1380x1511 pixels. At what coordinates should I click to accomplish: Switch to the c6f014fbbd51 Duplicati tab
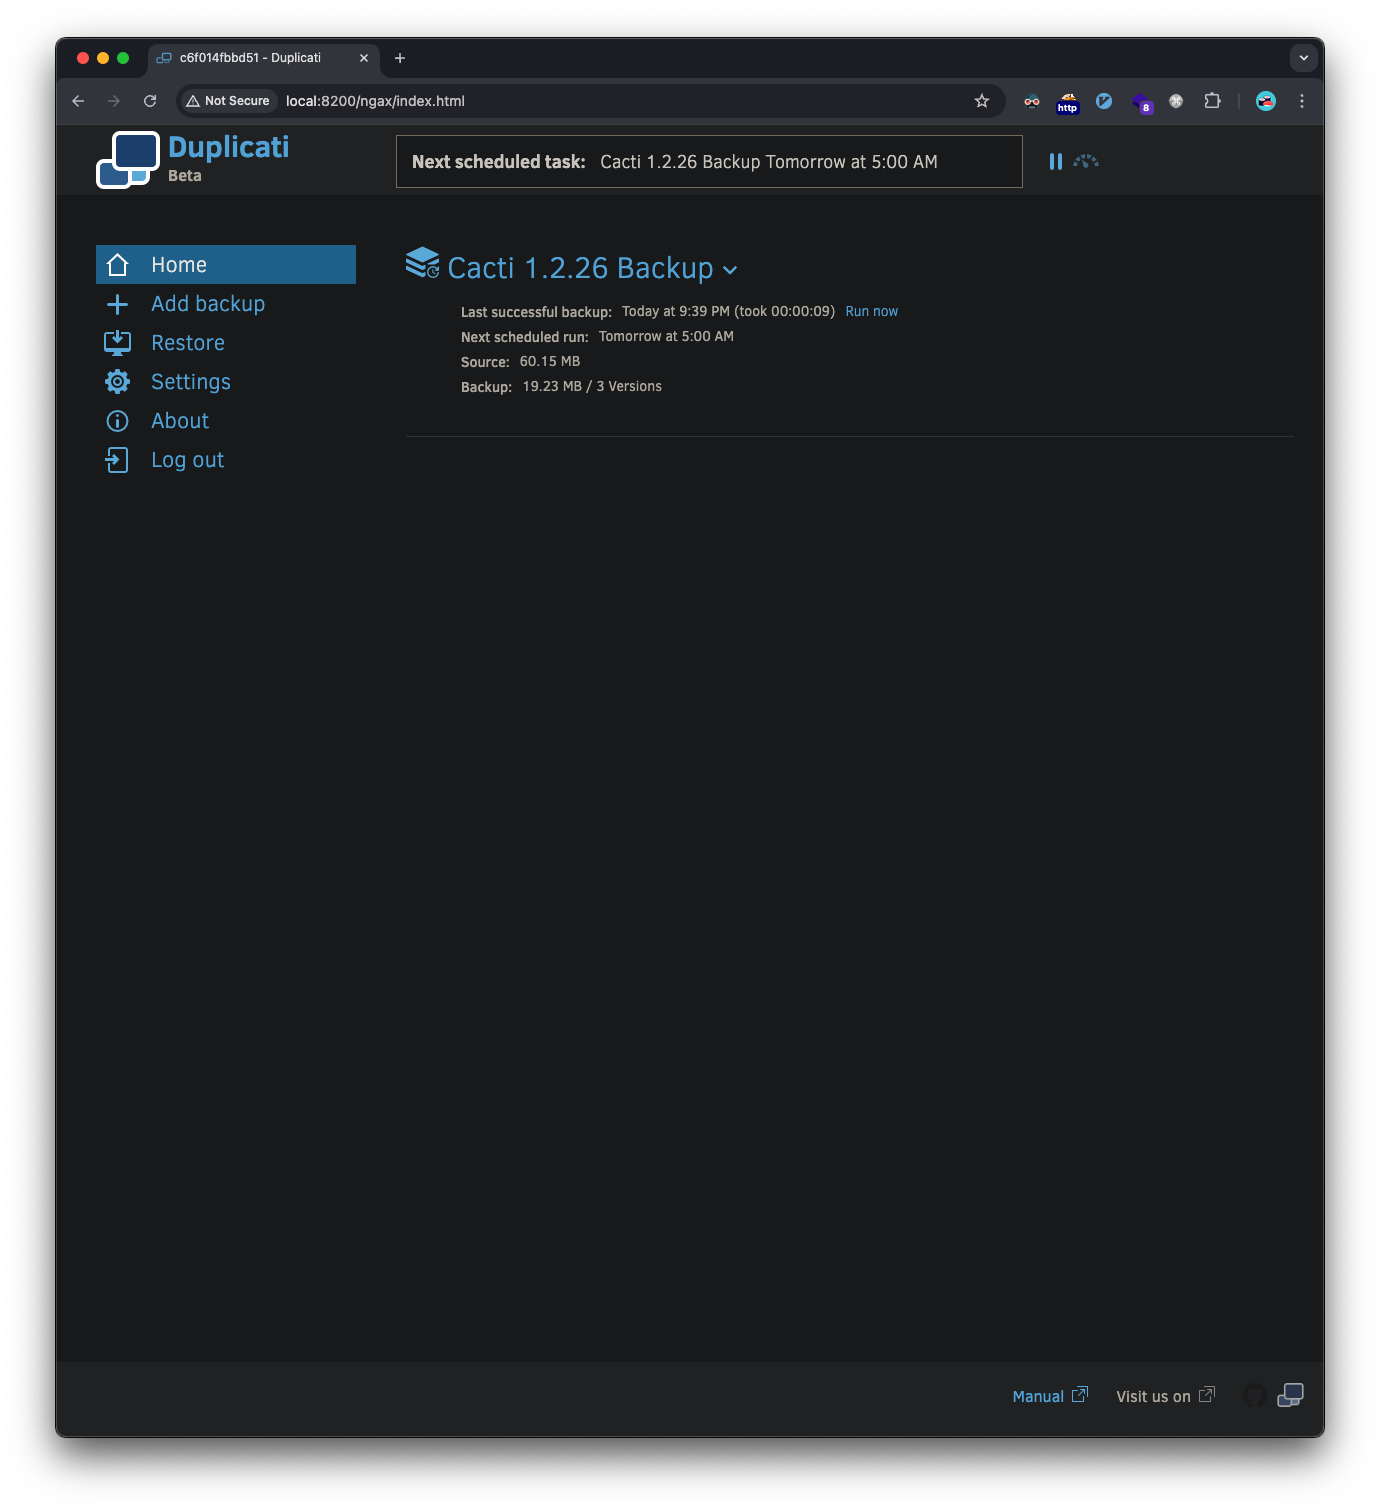click(x=250, y=58)
